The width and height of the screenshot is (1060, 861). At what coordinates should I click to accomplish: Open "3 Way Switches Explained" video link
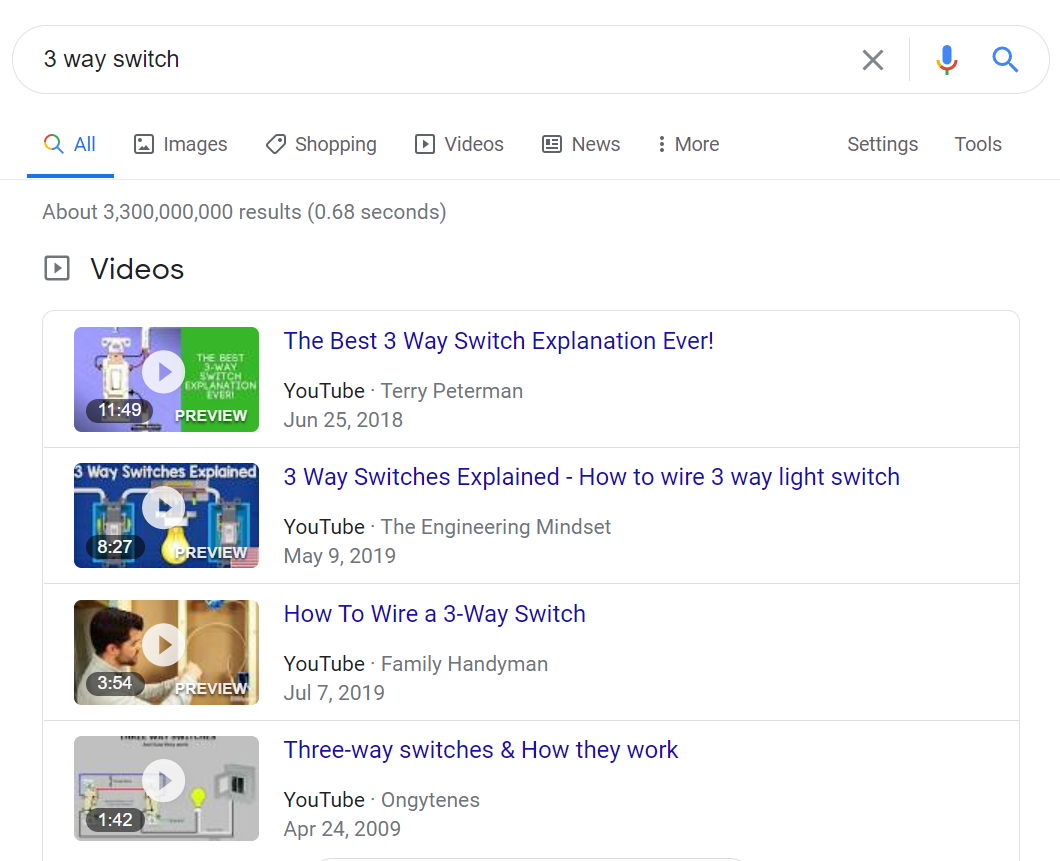[591, 477]
